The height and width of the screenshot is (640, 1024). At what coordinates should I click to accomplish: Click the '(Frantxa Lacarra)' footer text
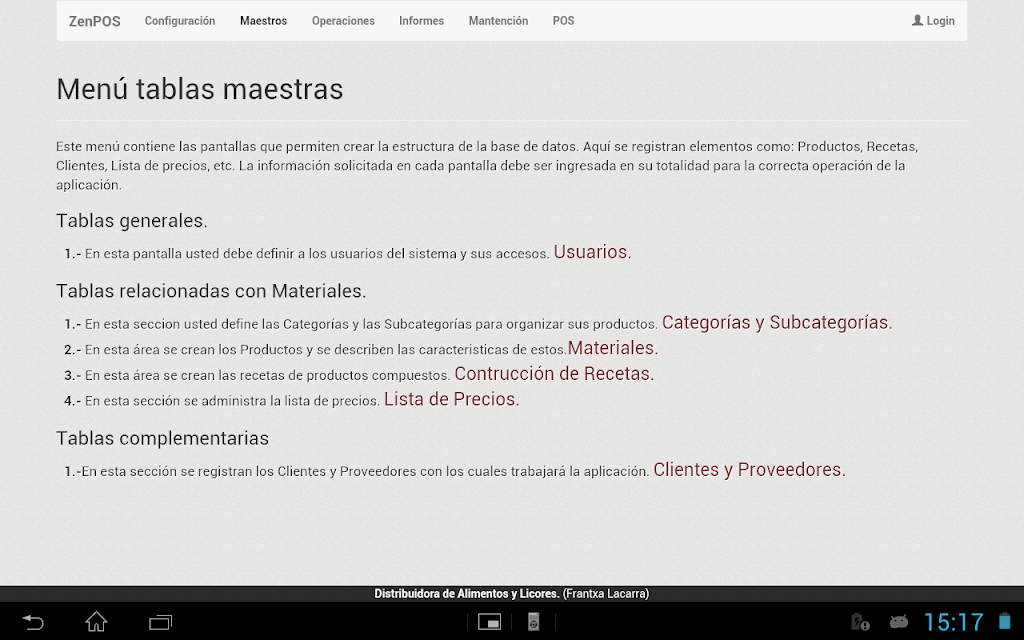(606, 594)
